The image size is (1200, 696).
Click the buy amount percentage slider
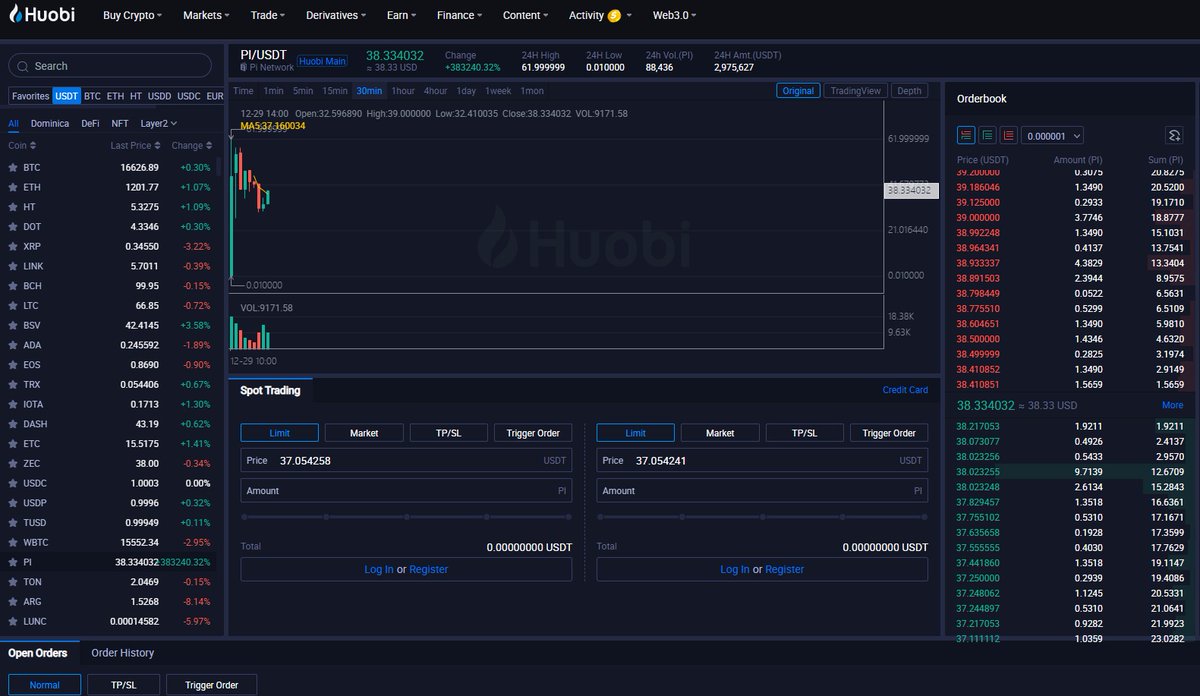tap(406, 517)
